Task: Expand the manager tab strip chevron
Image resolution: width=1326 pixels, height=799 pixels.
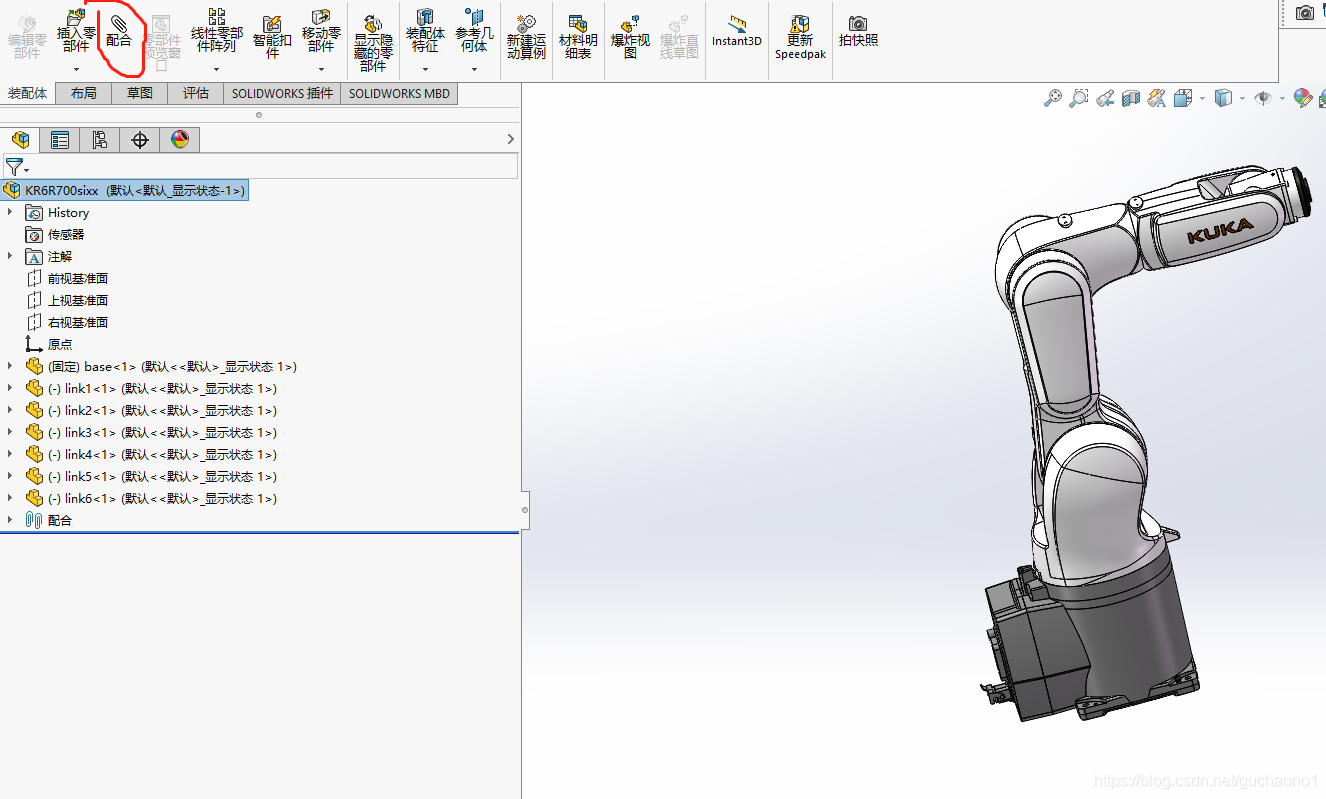Action: click(511, 140)
